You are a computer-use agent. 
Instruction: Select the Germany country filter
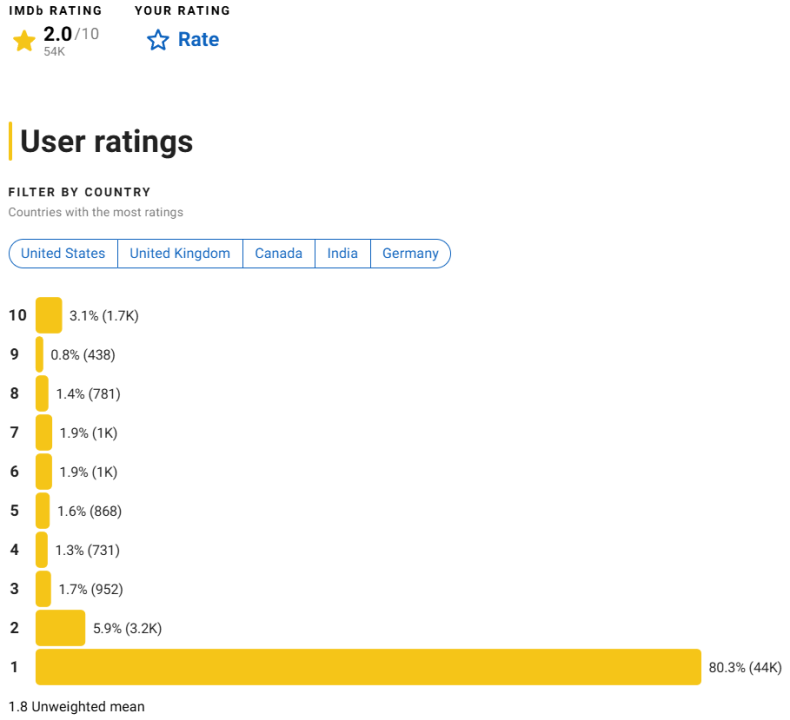410,254
